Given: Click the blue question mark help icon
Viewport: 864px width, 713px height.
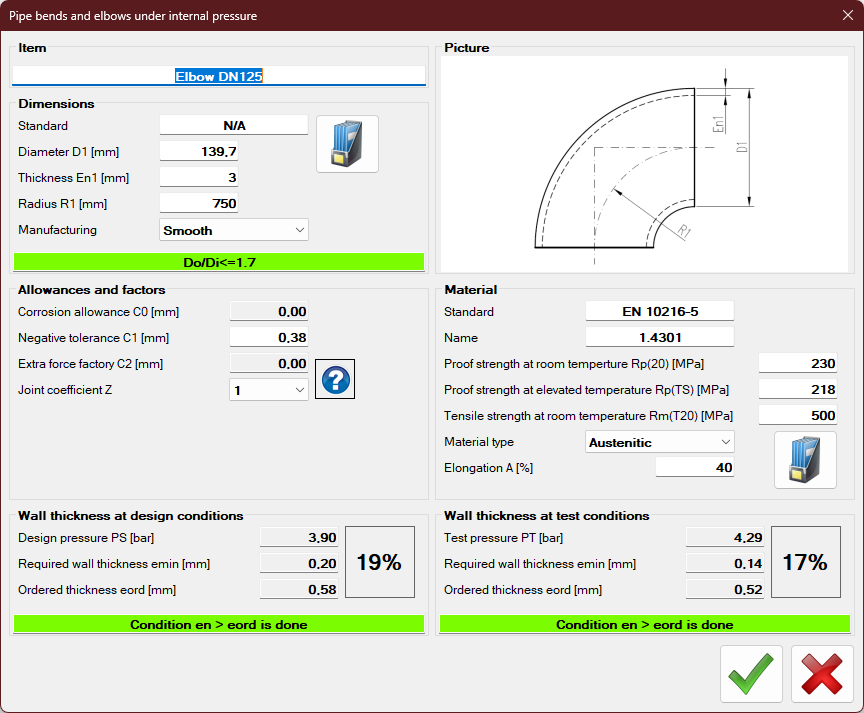Looking at the screenshot, I should (335, 380).
